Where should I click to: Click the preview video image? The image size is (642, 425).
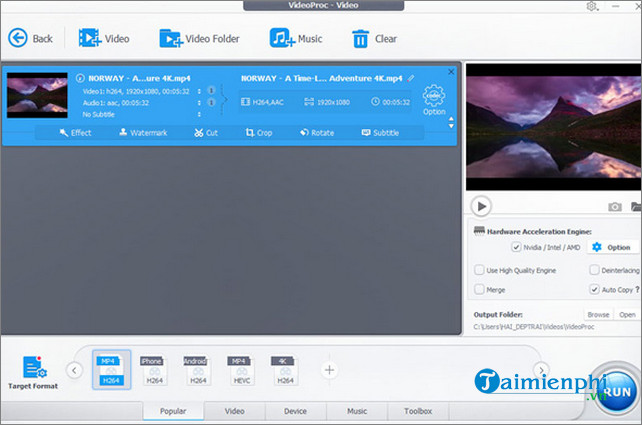coord(554,127)
